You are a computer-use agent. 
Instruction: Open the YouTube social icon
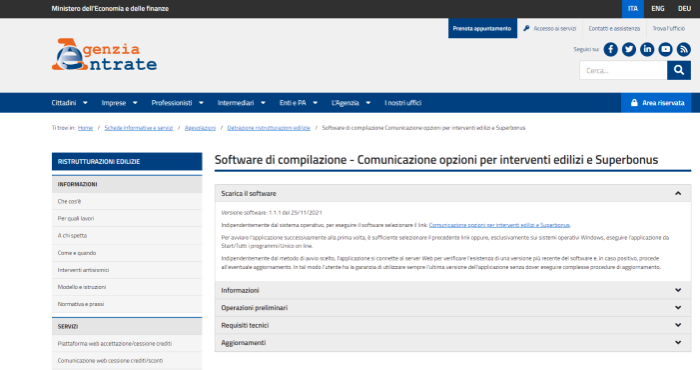click(665, 49)
